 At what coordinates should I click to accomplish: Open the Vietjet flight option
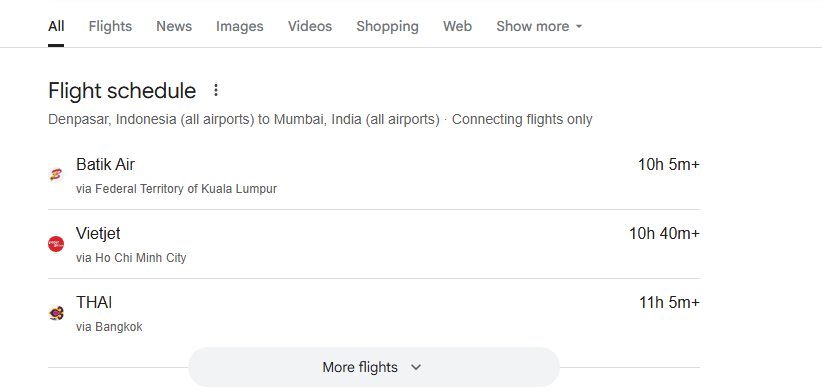pos(374,244)
